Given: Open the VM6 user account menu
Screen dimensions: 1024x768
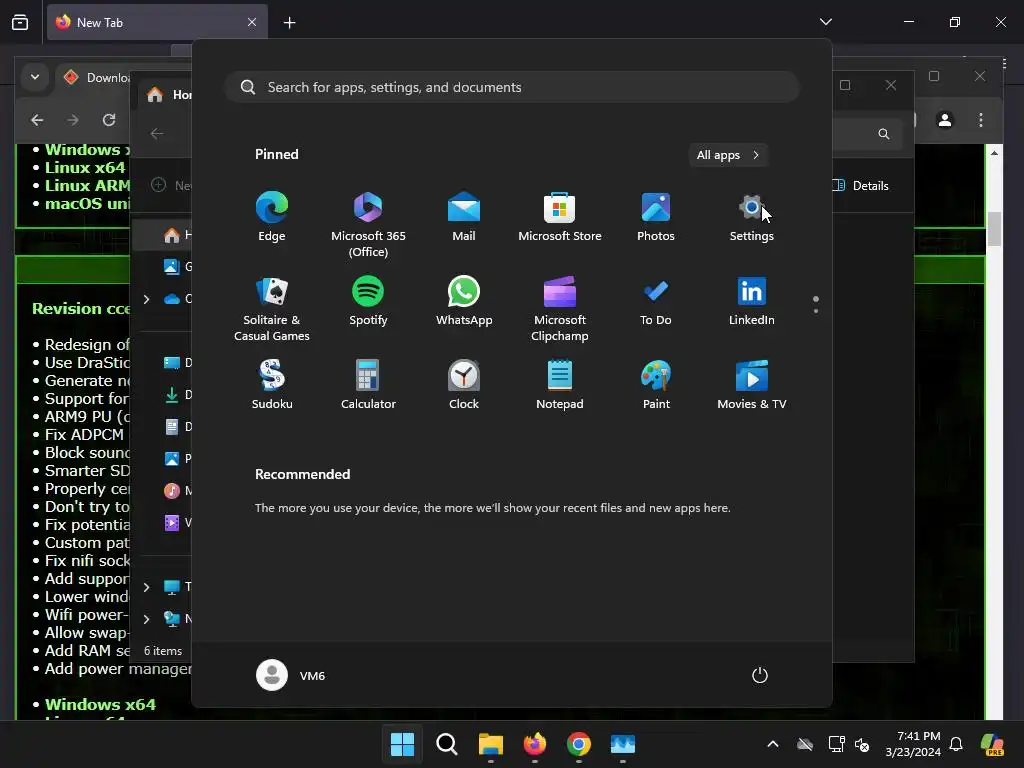Looking at the screenshot, I should (x=291, y=675).
